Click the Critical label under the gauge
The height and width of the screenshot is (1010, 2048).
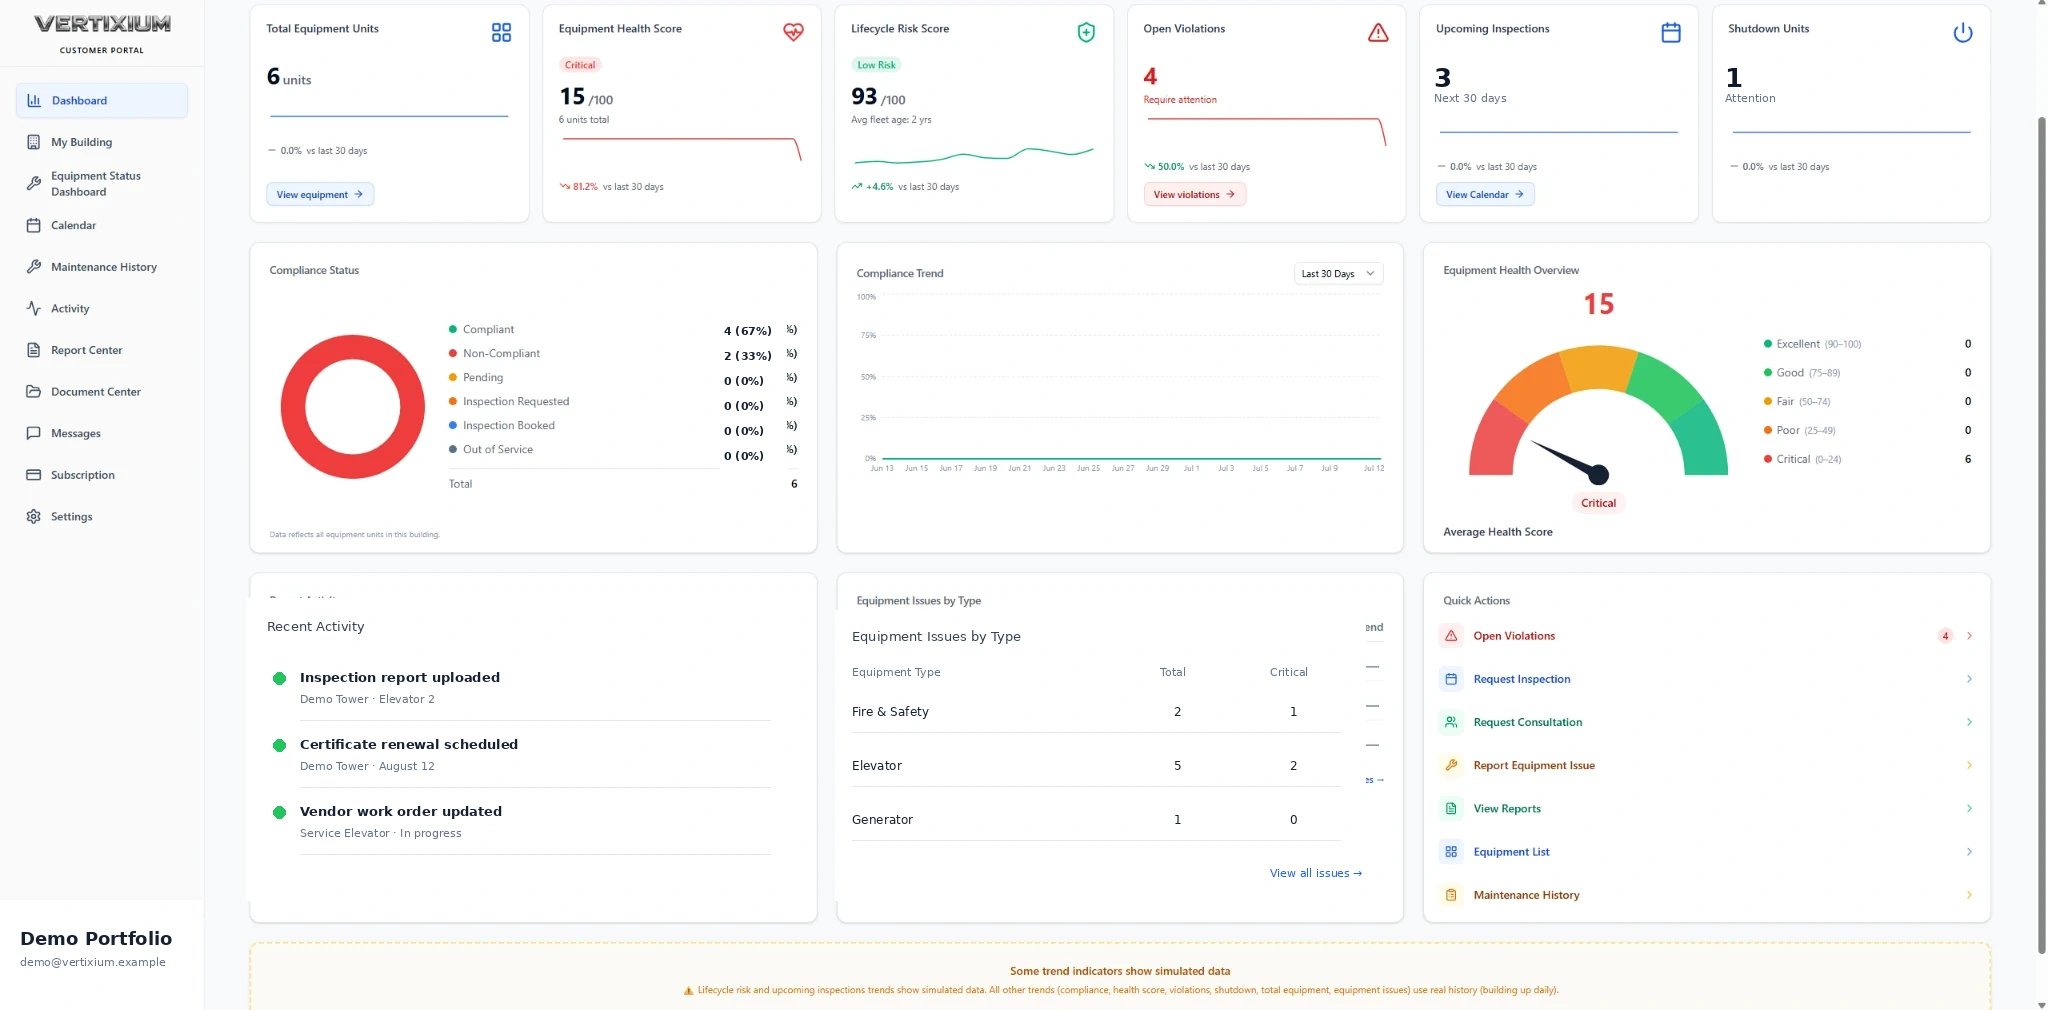(x=1598, y=503)
